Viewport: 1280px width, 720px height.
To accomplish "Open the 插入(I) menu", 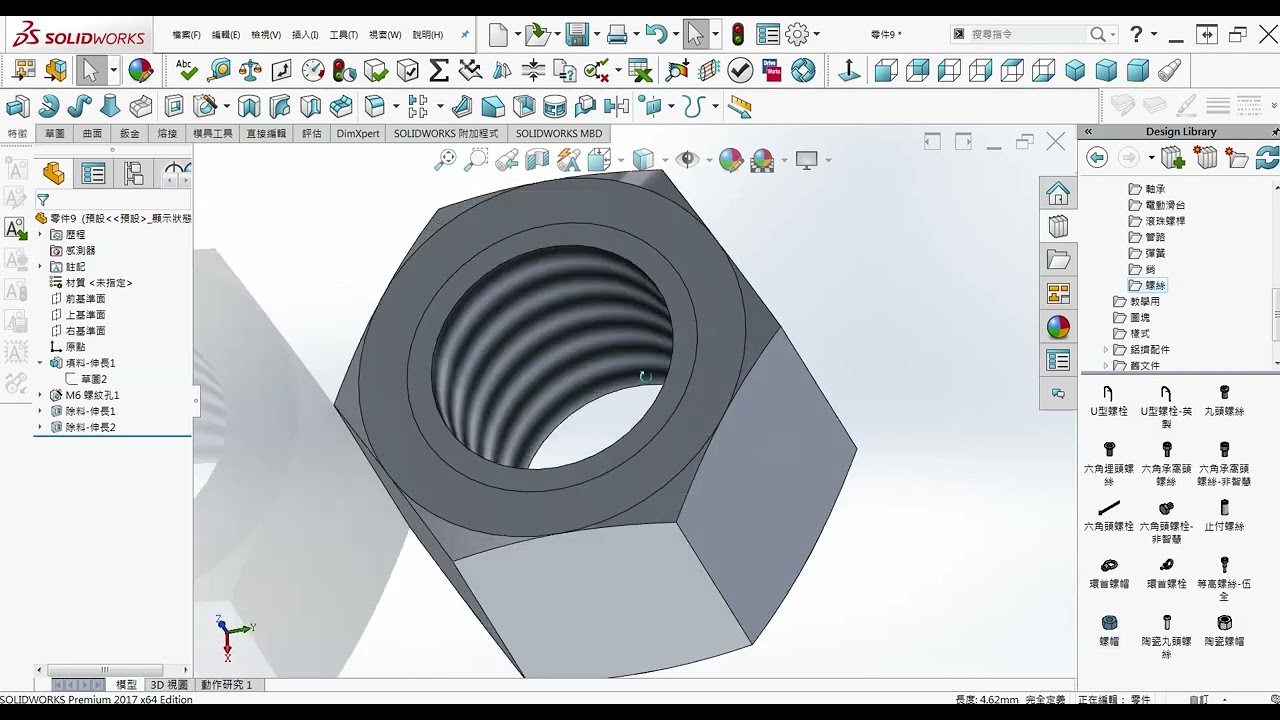I will (305, 34).
